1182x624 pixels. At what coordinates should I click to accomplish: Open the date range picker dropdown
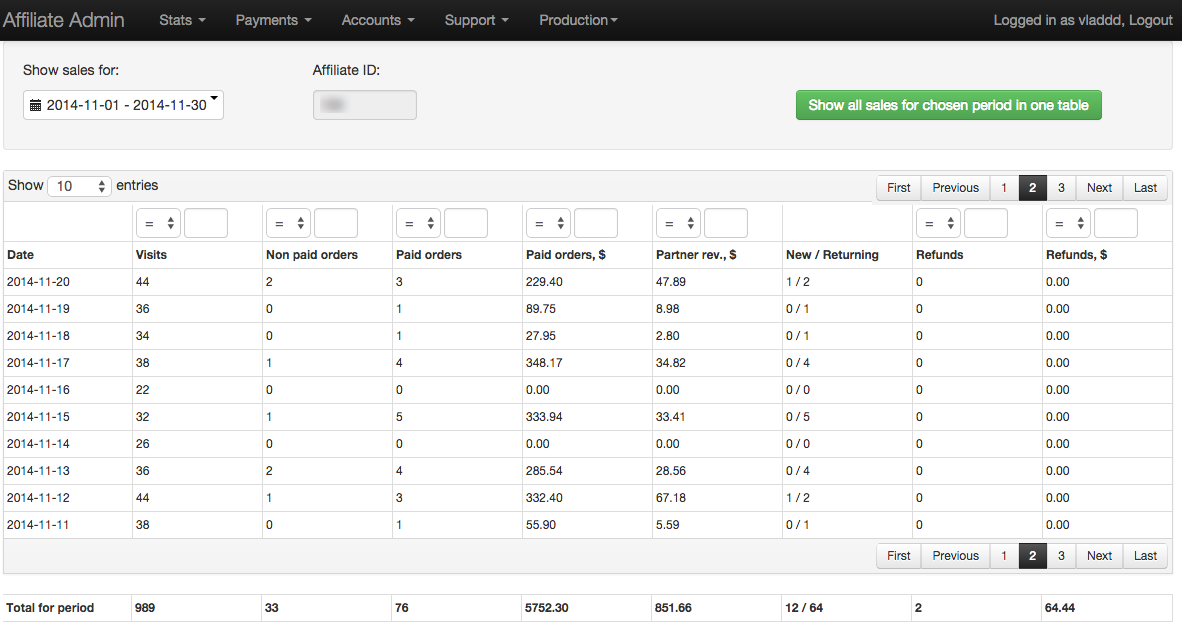[x=123, y=105]
